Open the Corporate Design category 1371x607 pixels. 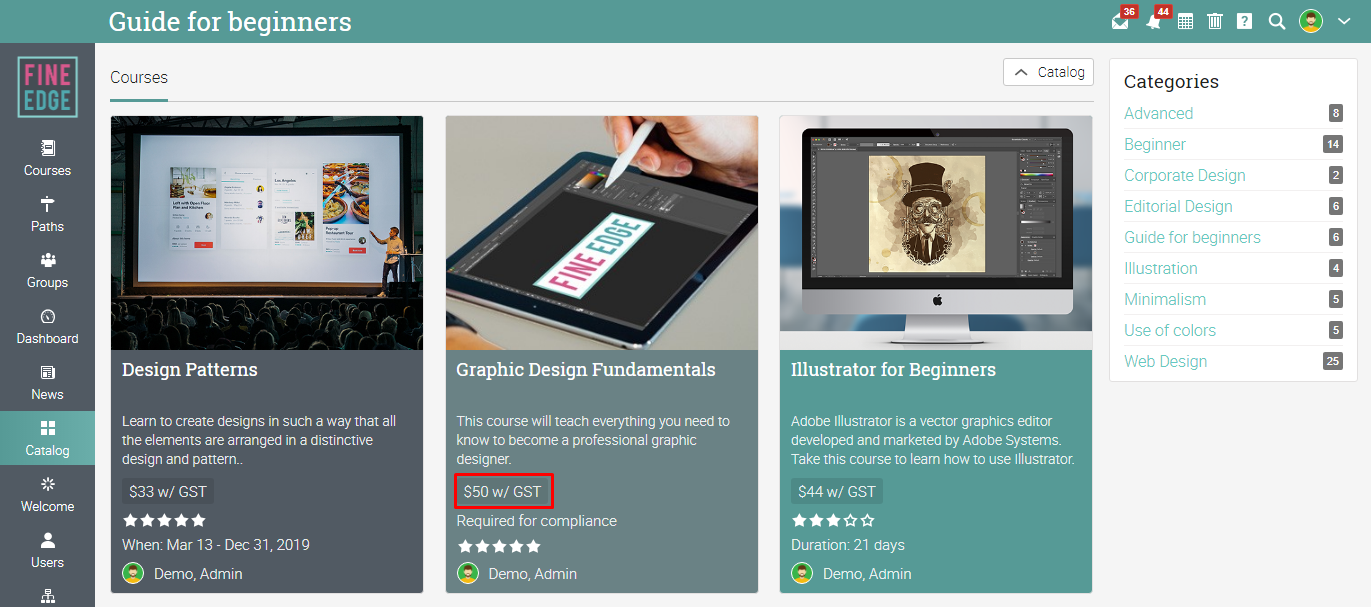(1185, 175)
